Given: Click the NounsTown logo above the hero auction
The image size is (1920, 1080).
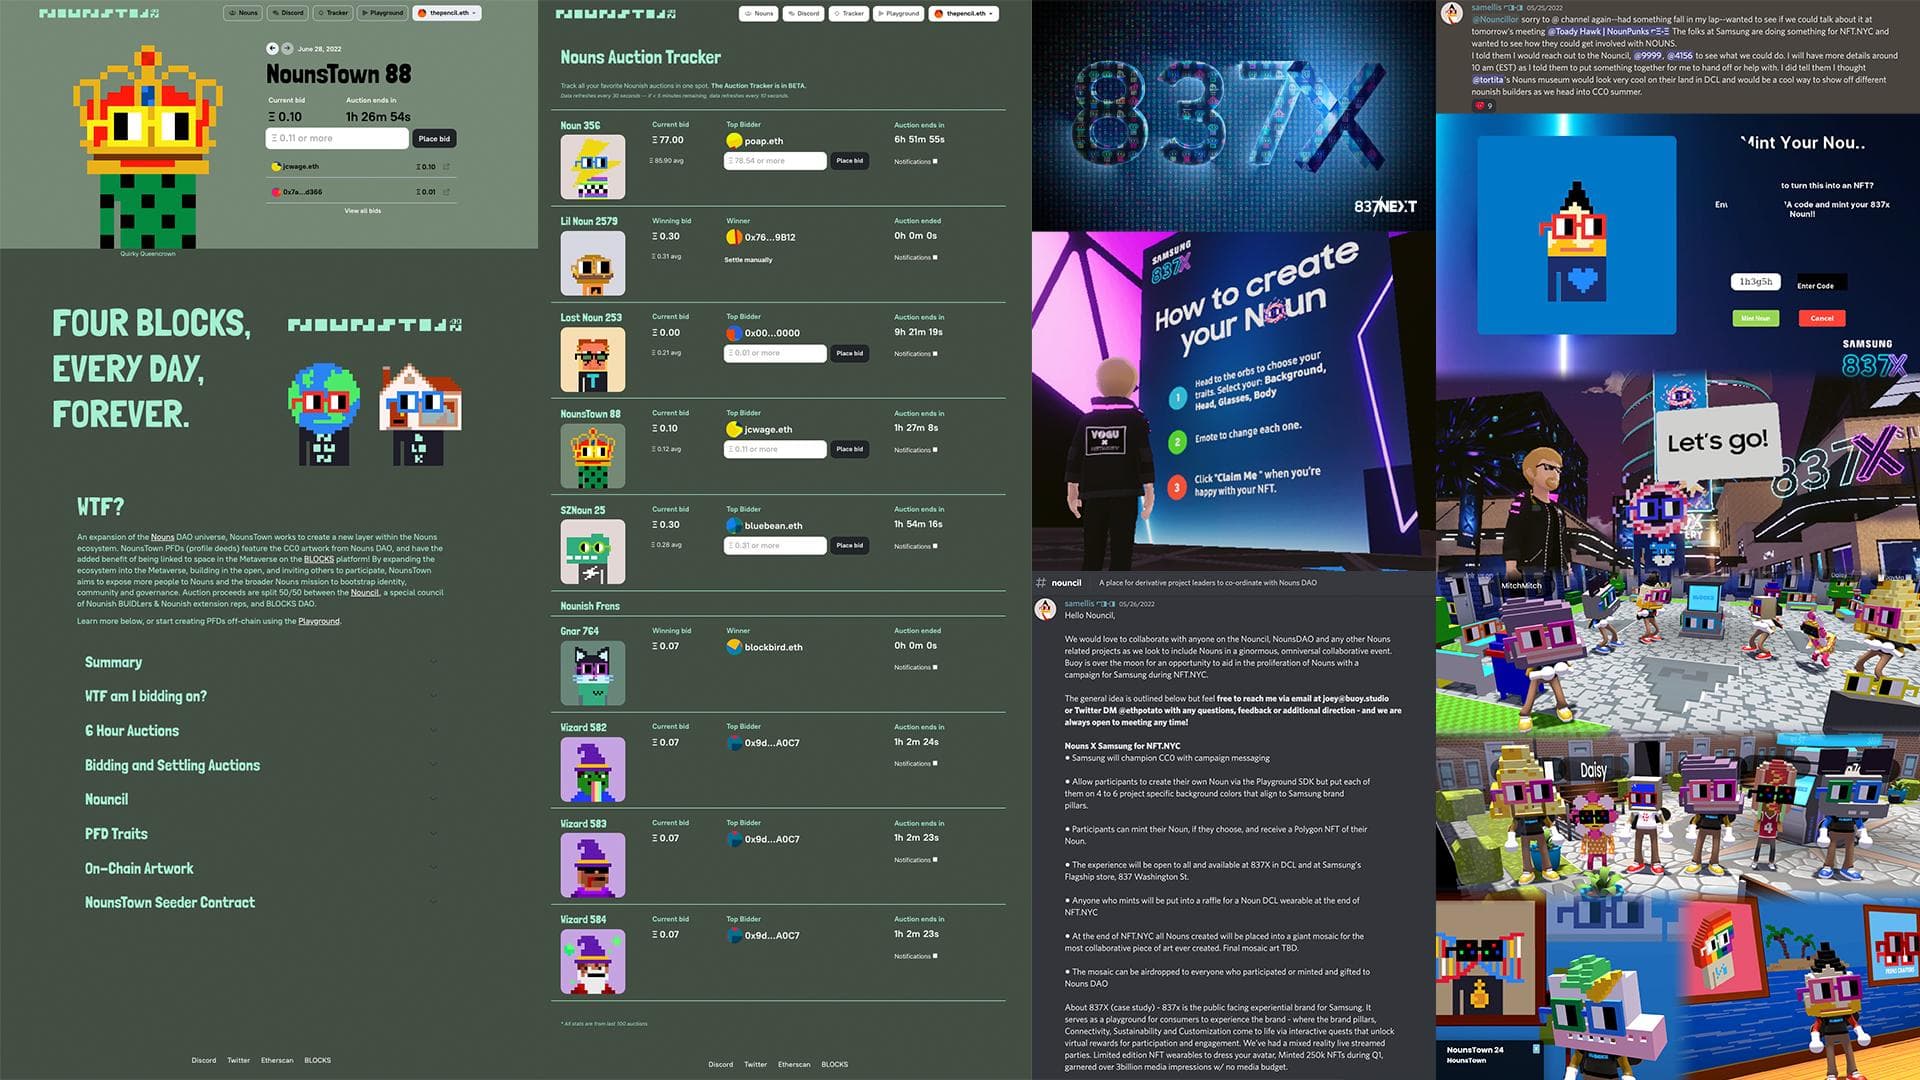Looking at the screenshot, I should point(99,13).
